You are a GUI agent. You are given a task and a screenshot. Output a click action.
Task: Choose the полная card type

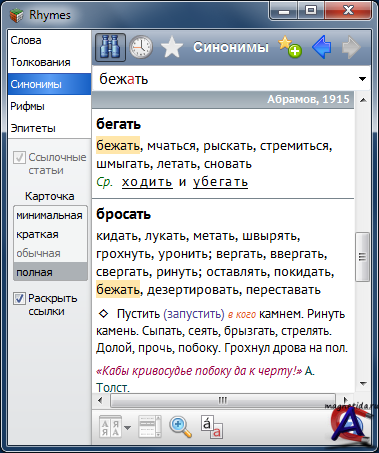(50, 272)
